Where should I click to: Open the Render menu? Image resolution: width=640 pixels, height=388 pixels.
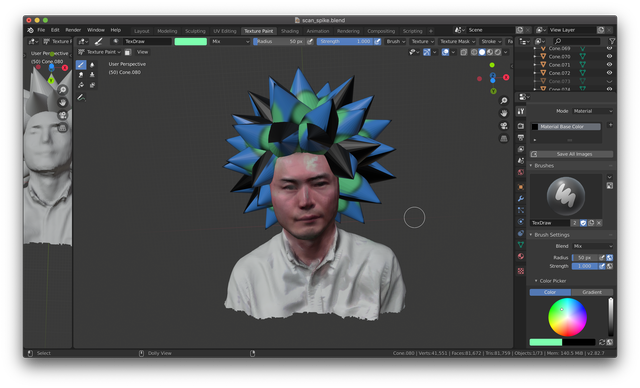click(x=73, y=30)
